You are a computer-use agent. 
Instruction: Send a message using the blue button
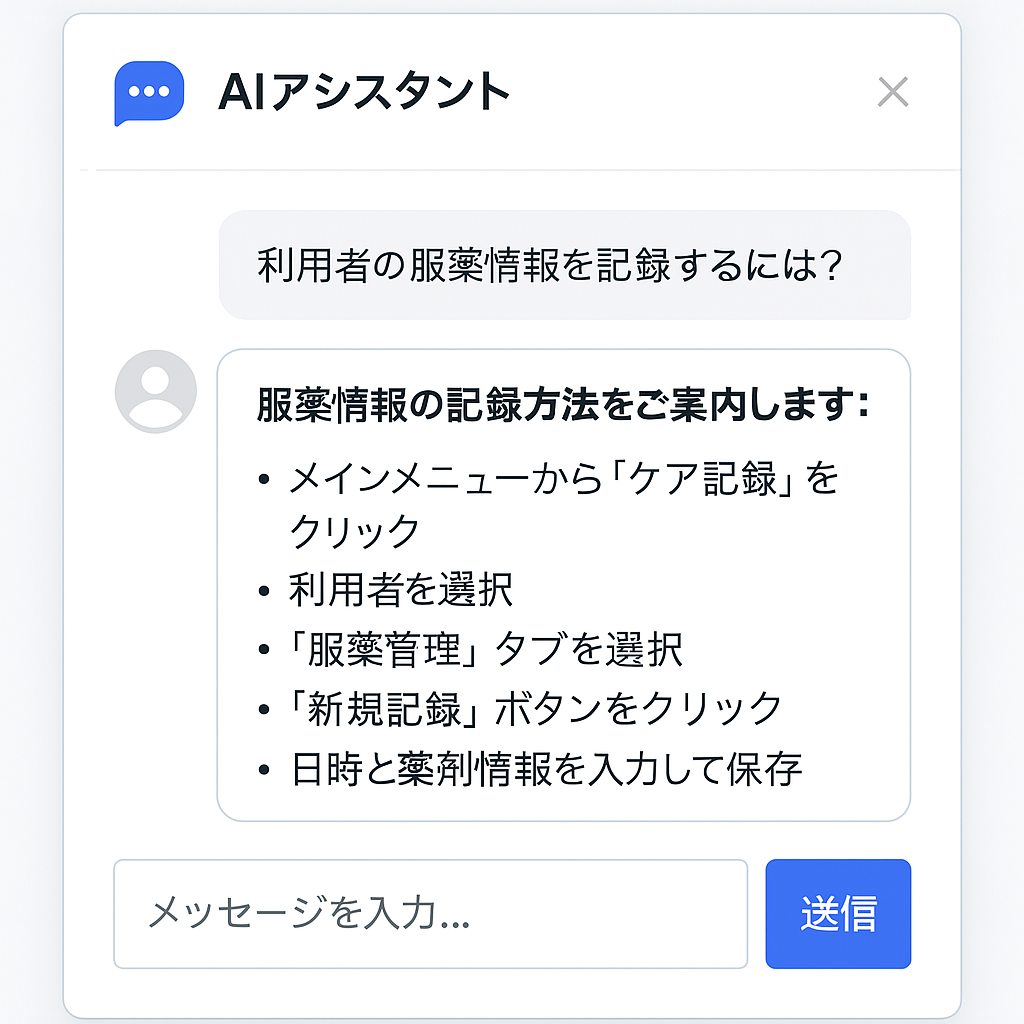(x=838, y=914)
